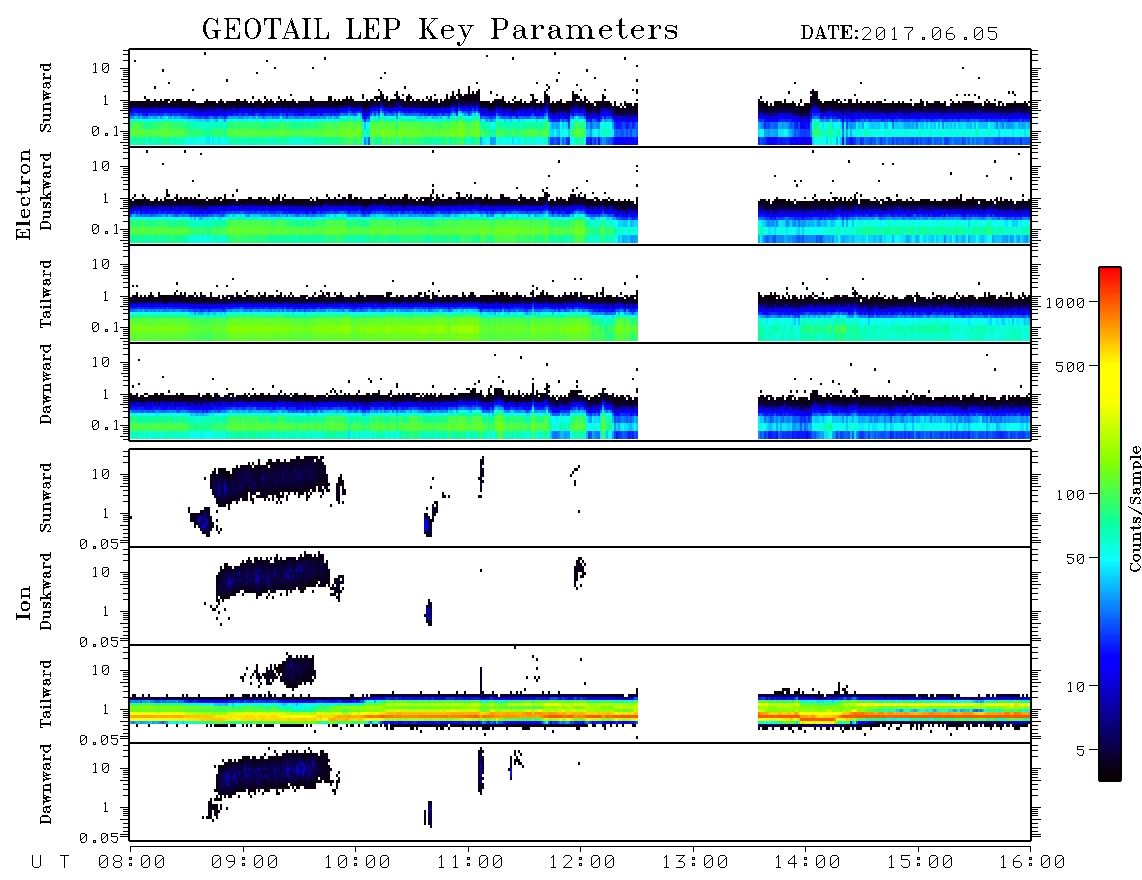Click the 13:00 time tick label
The height and width of the screenshot is (880, 1142).
click(695, 863)
